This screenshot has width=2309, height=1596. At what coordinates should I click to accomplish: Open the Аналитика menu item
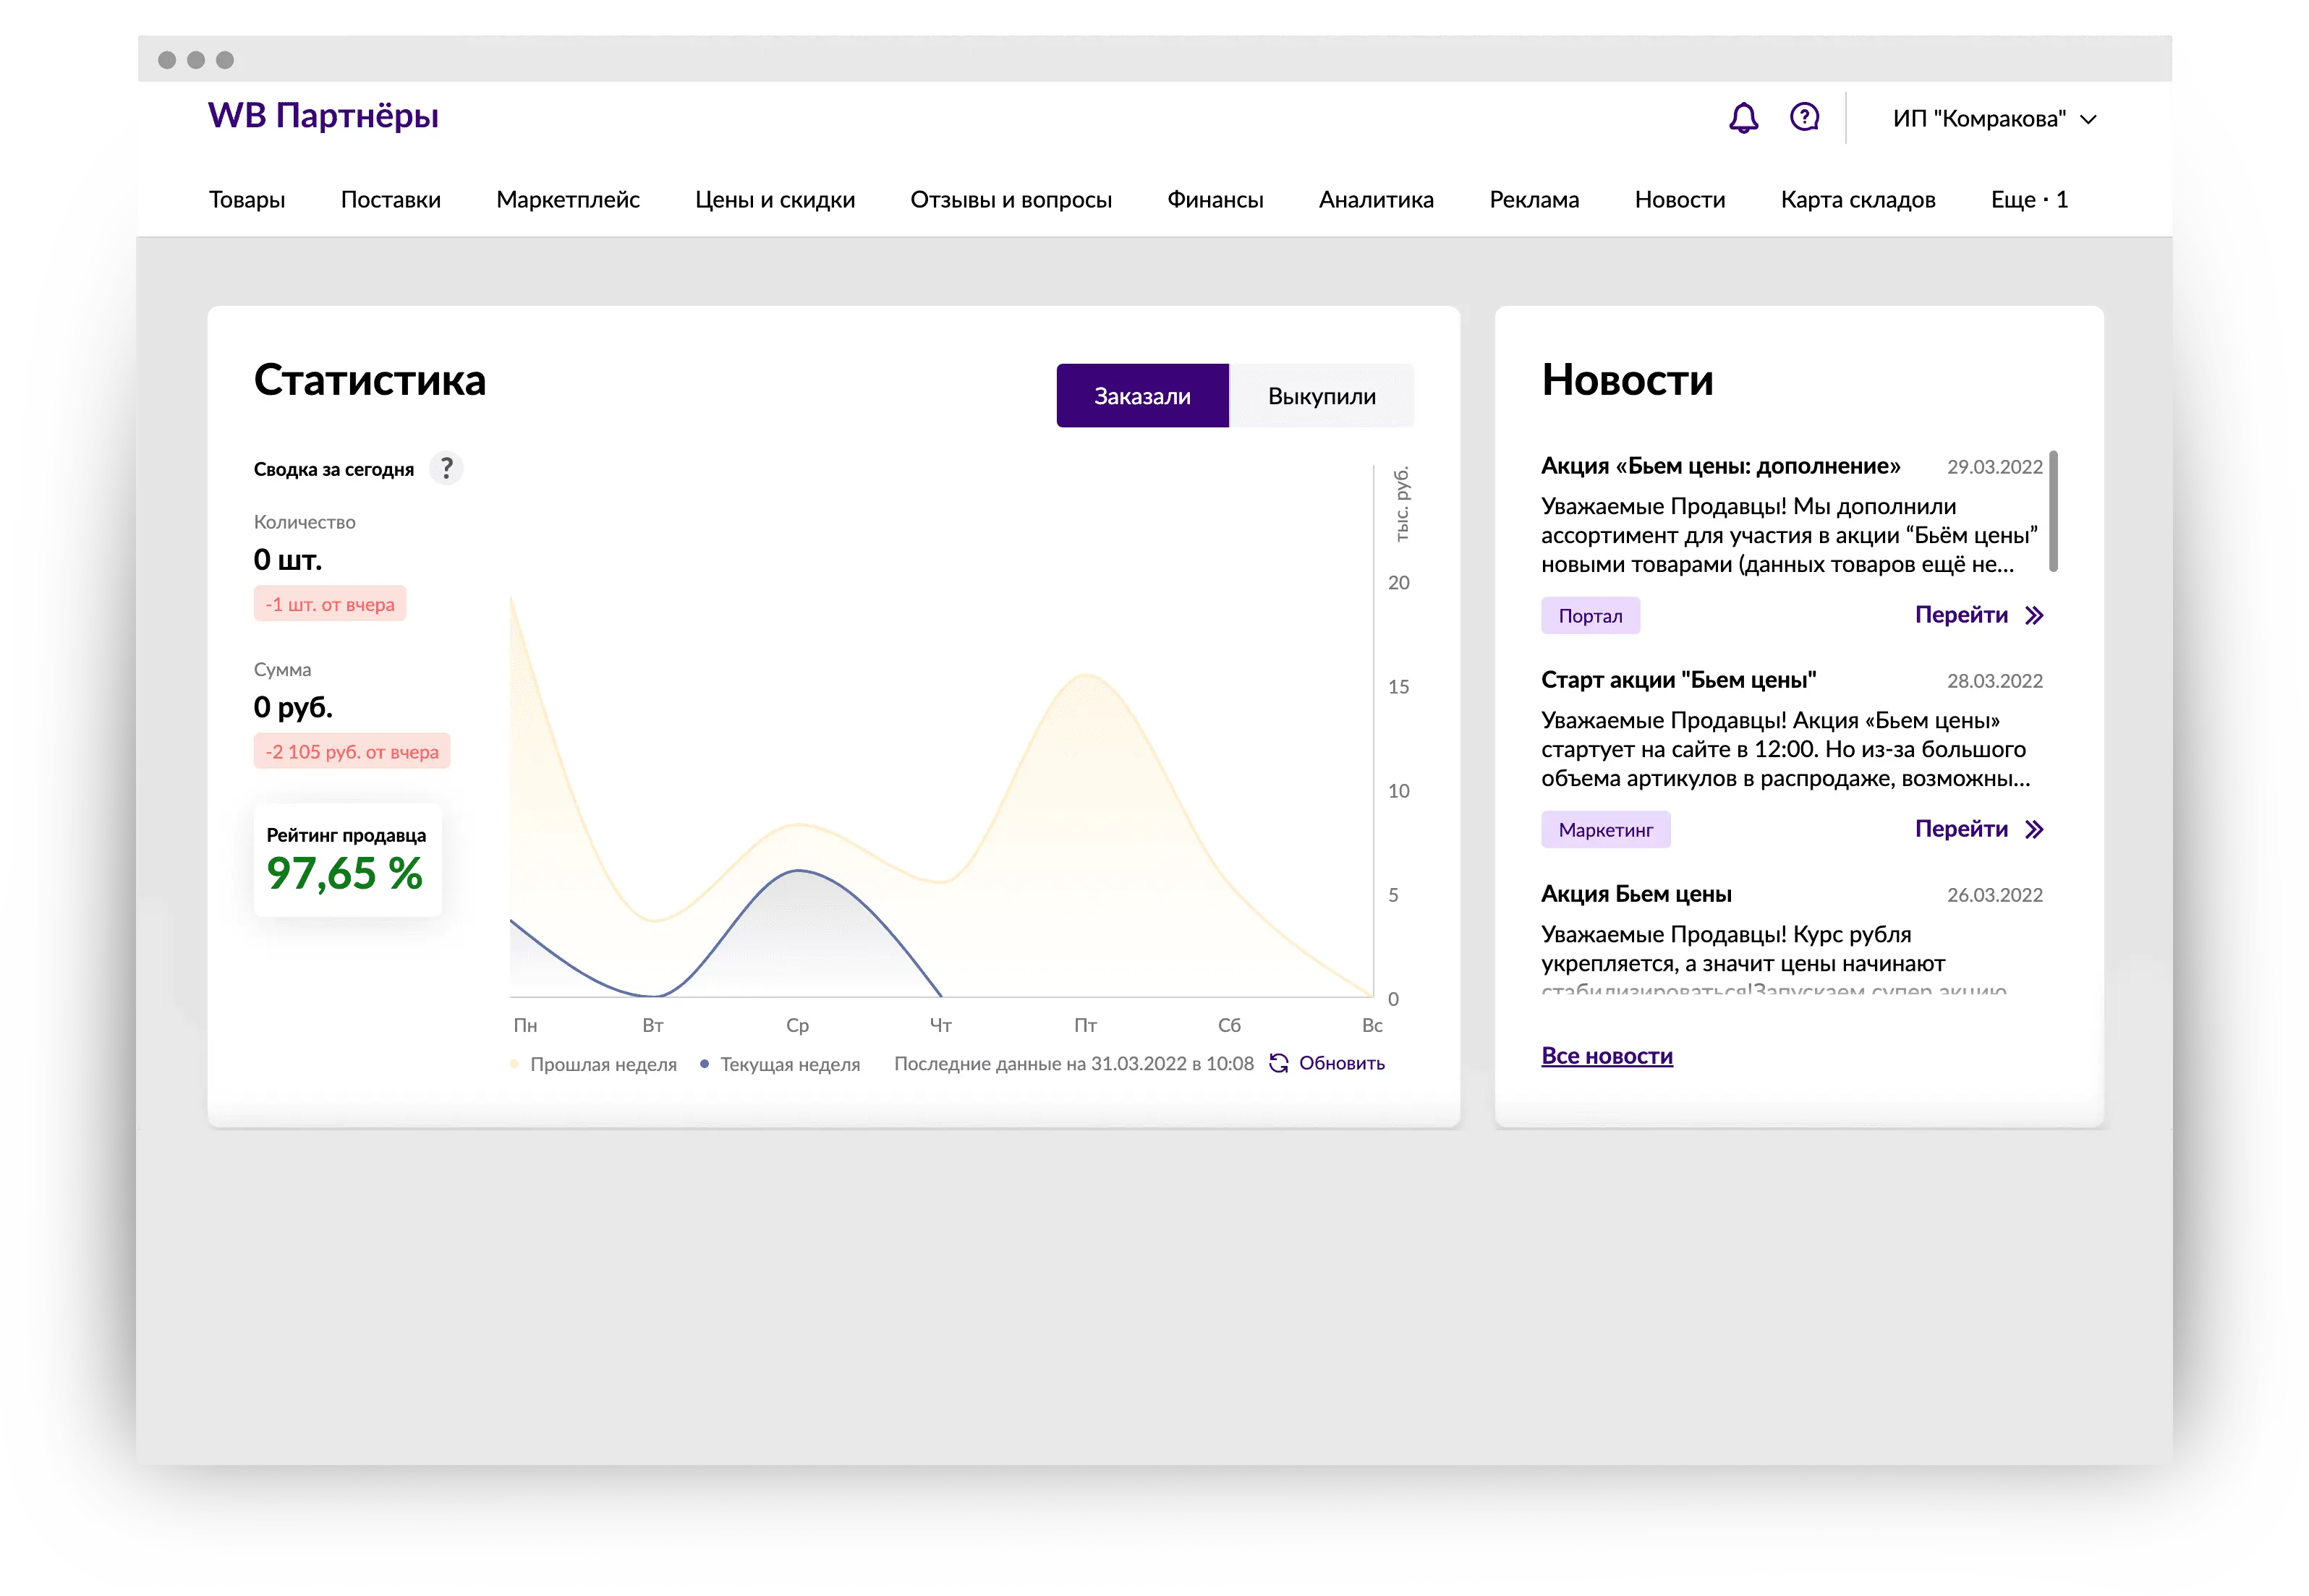pos(1376,200)
